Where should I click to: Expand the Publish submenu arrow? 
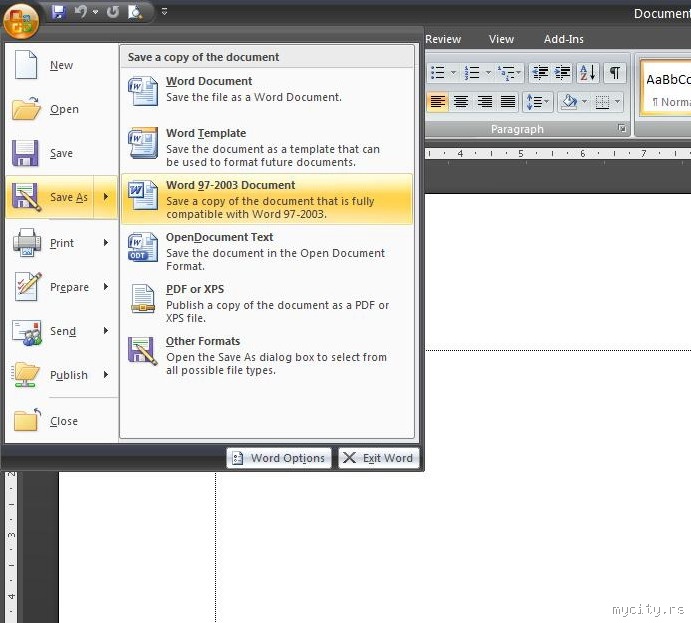(106, 375)
